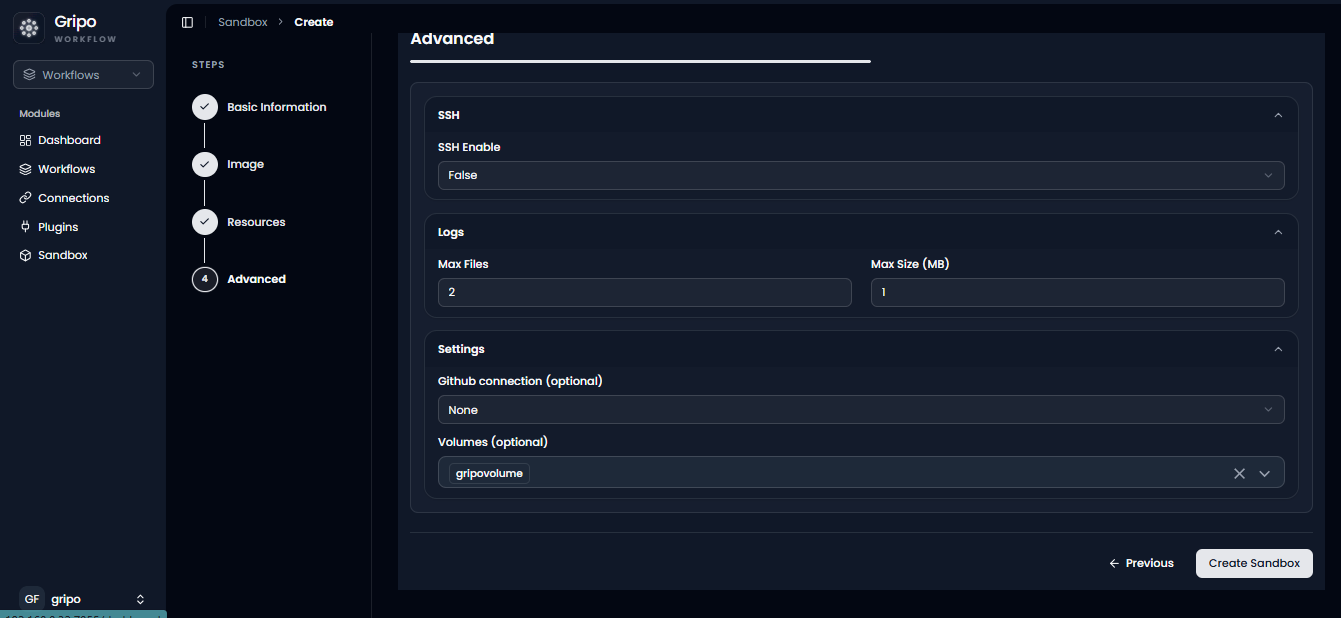Collapse the Settings section
The width and height of the screenshot is (1341, 618).
click(1278, 349)
